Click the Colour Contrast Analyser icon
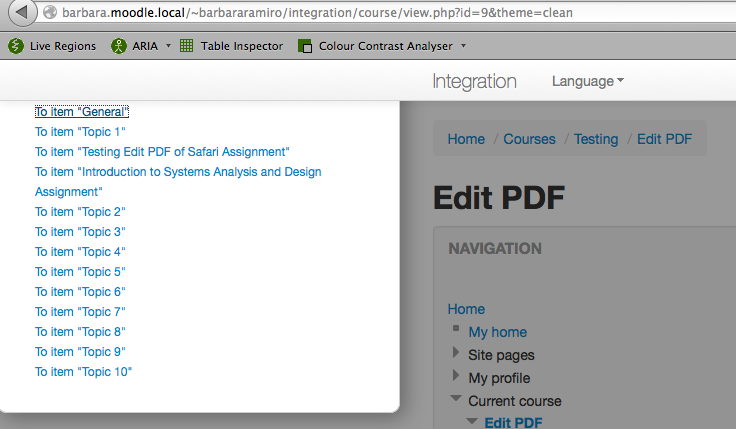 click(305, 46)
